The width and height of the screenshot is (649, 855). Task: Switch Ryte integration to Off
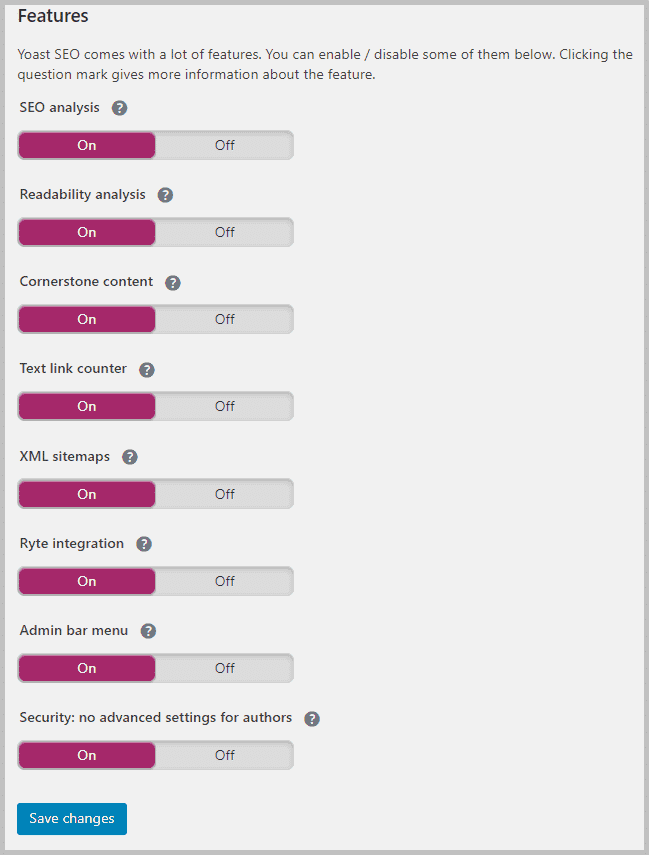pos(224,581)
